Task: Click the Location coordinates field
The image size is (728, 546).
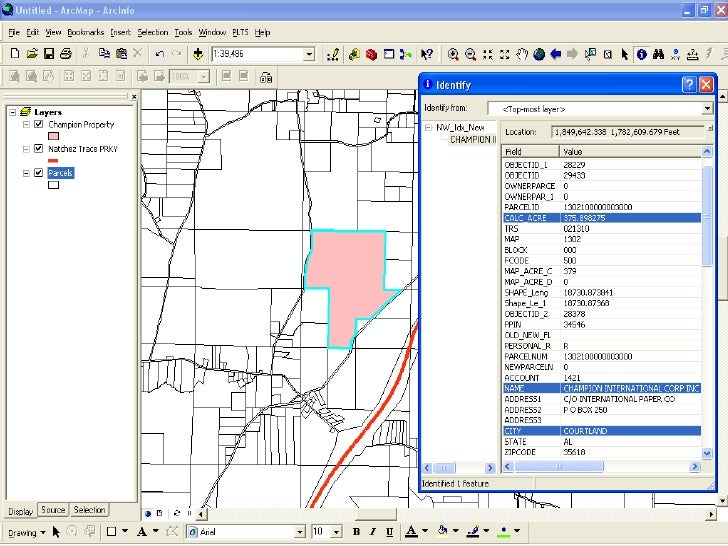Action: coord(628,132)
